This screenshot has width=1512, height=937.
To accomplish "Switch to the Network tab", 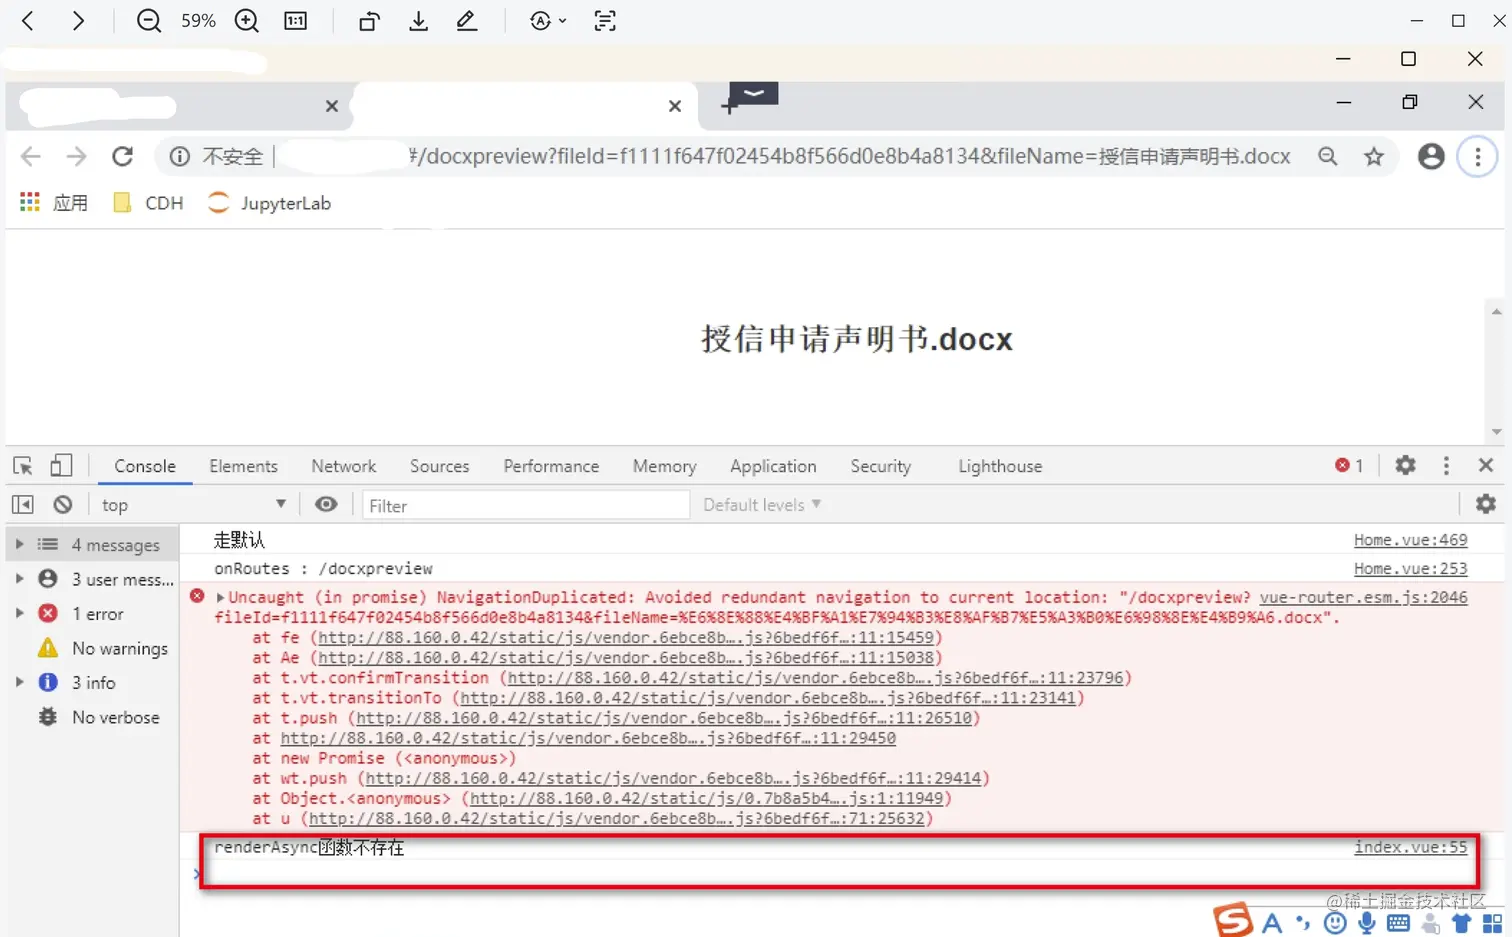I will (344, 466).
